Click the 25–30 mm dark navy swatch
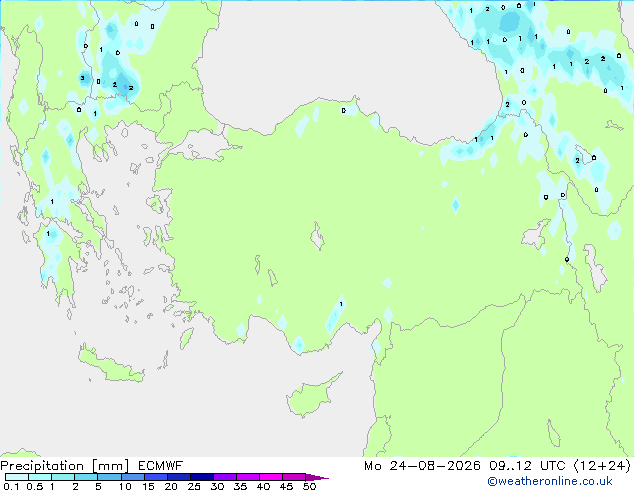The width and height of the screenshot is (634, 490). pyautogui.click(x=201, y=477)
